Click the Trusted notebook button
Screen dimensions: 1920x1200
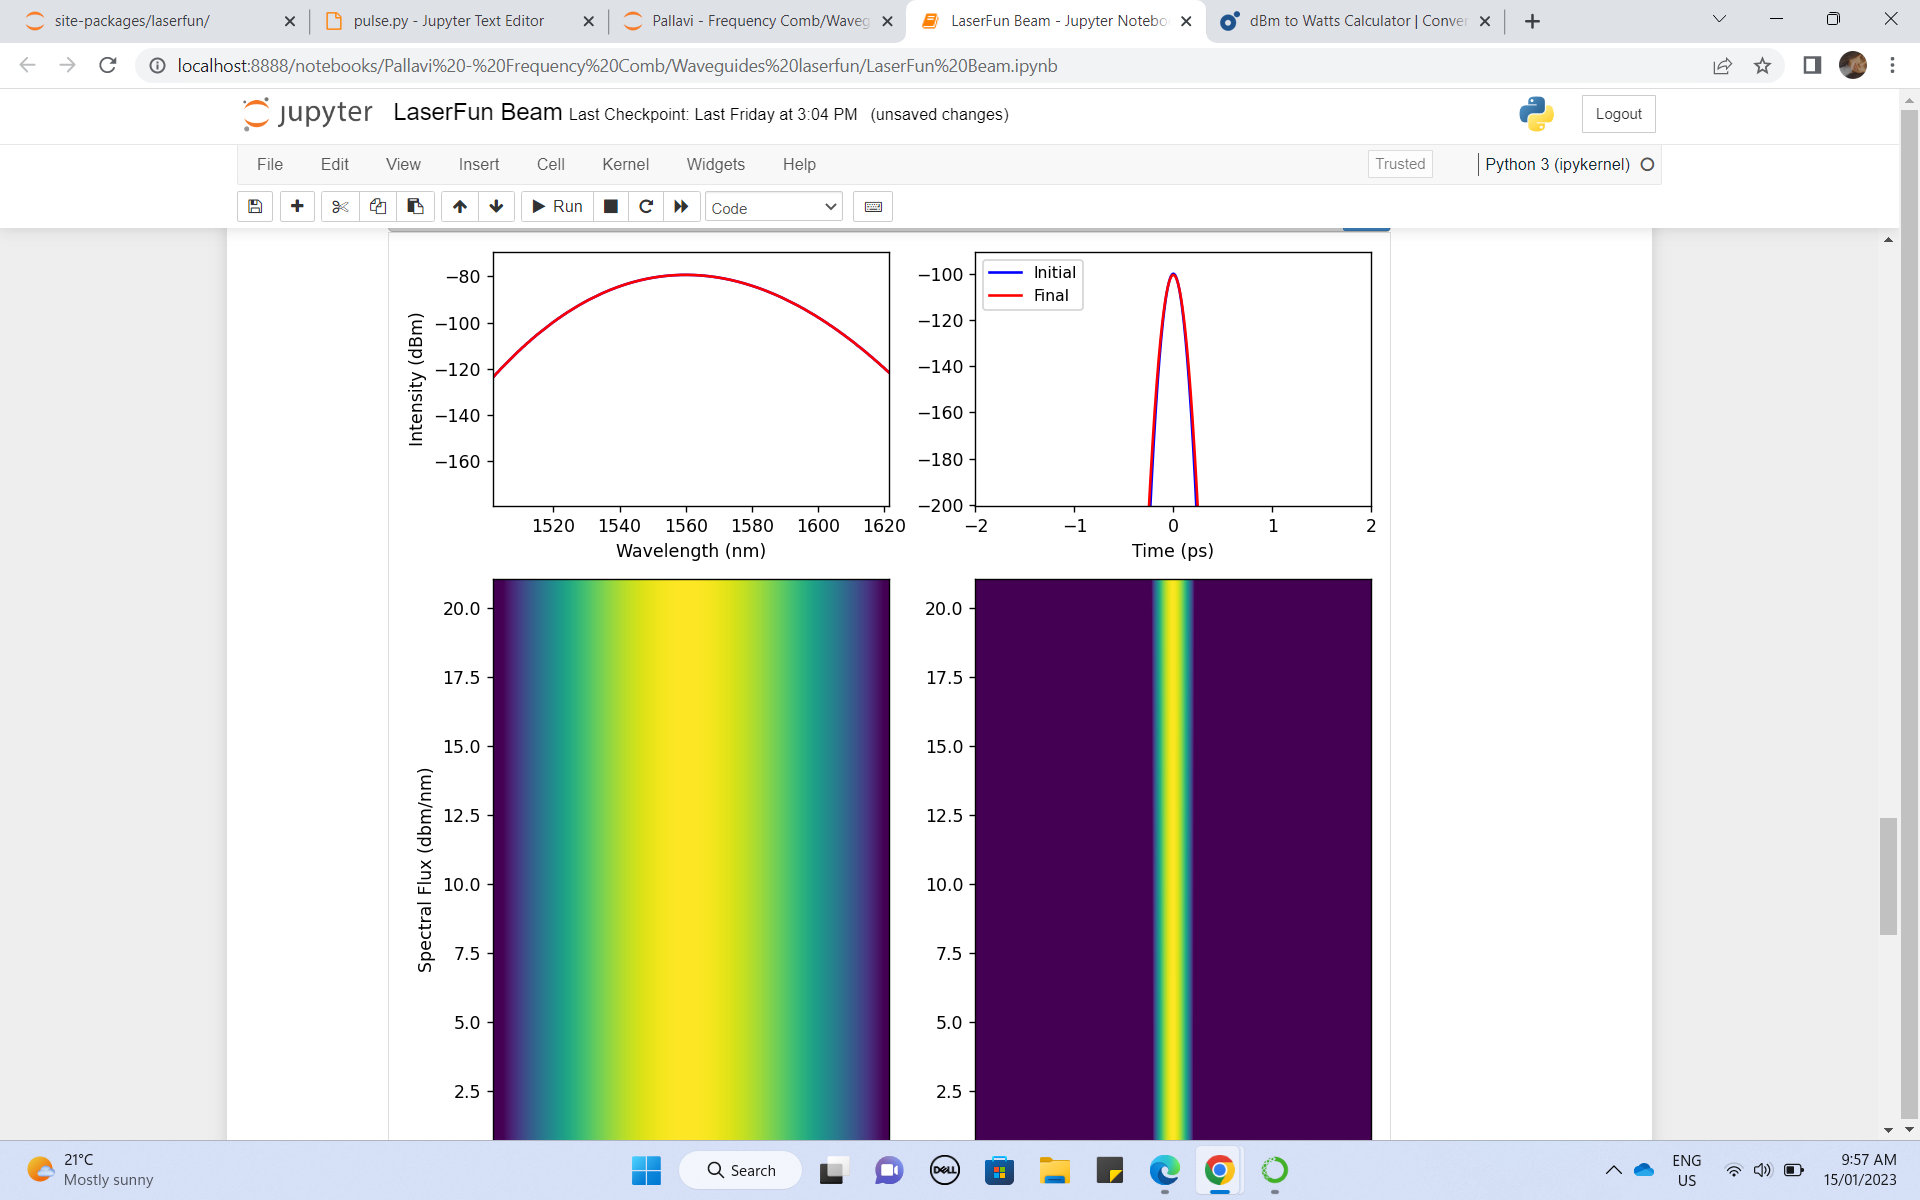[1399, 163]
